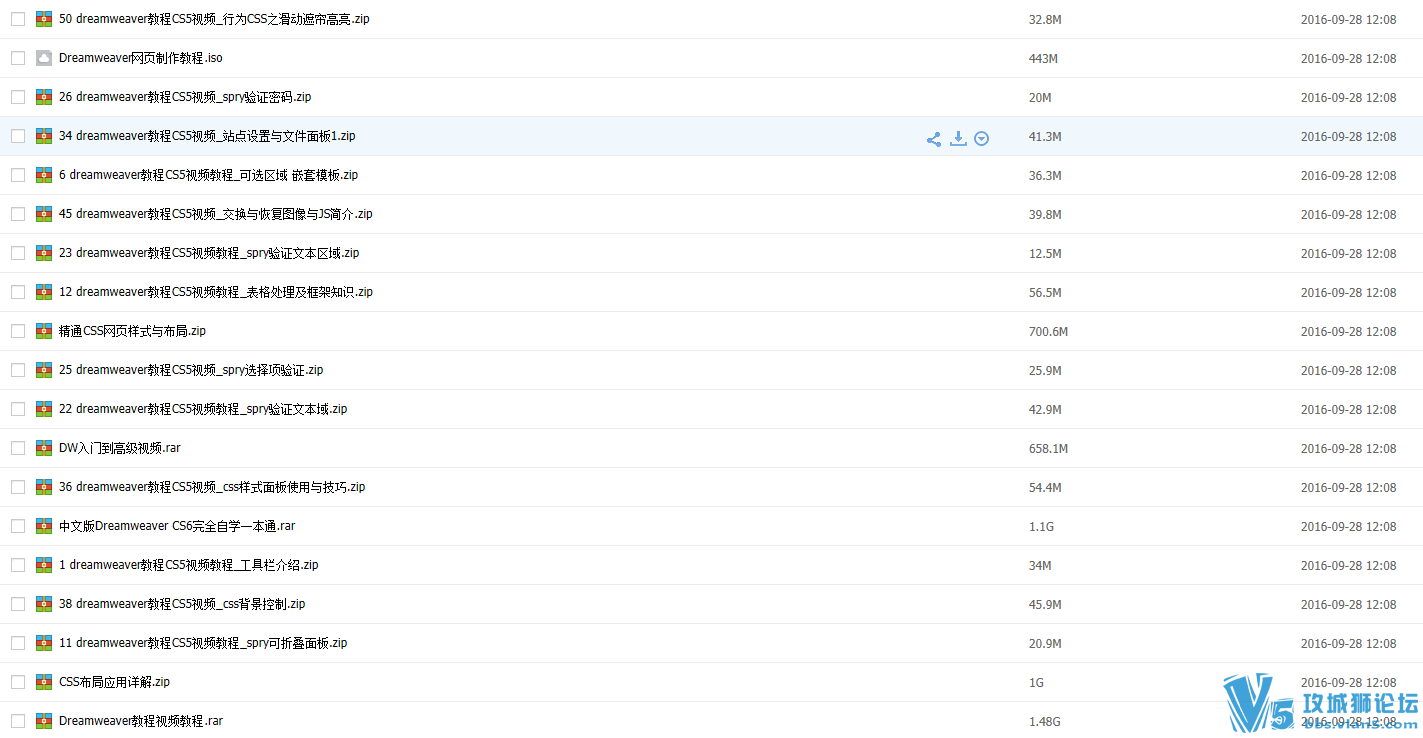
Task: Open file 36 dreamweaver教程CS5视频_css样式面板使用与技巧.zip
Action: pyautogui.click(x=212, y=487)
